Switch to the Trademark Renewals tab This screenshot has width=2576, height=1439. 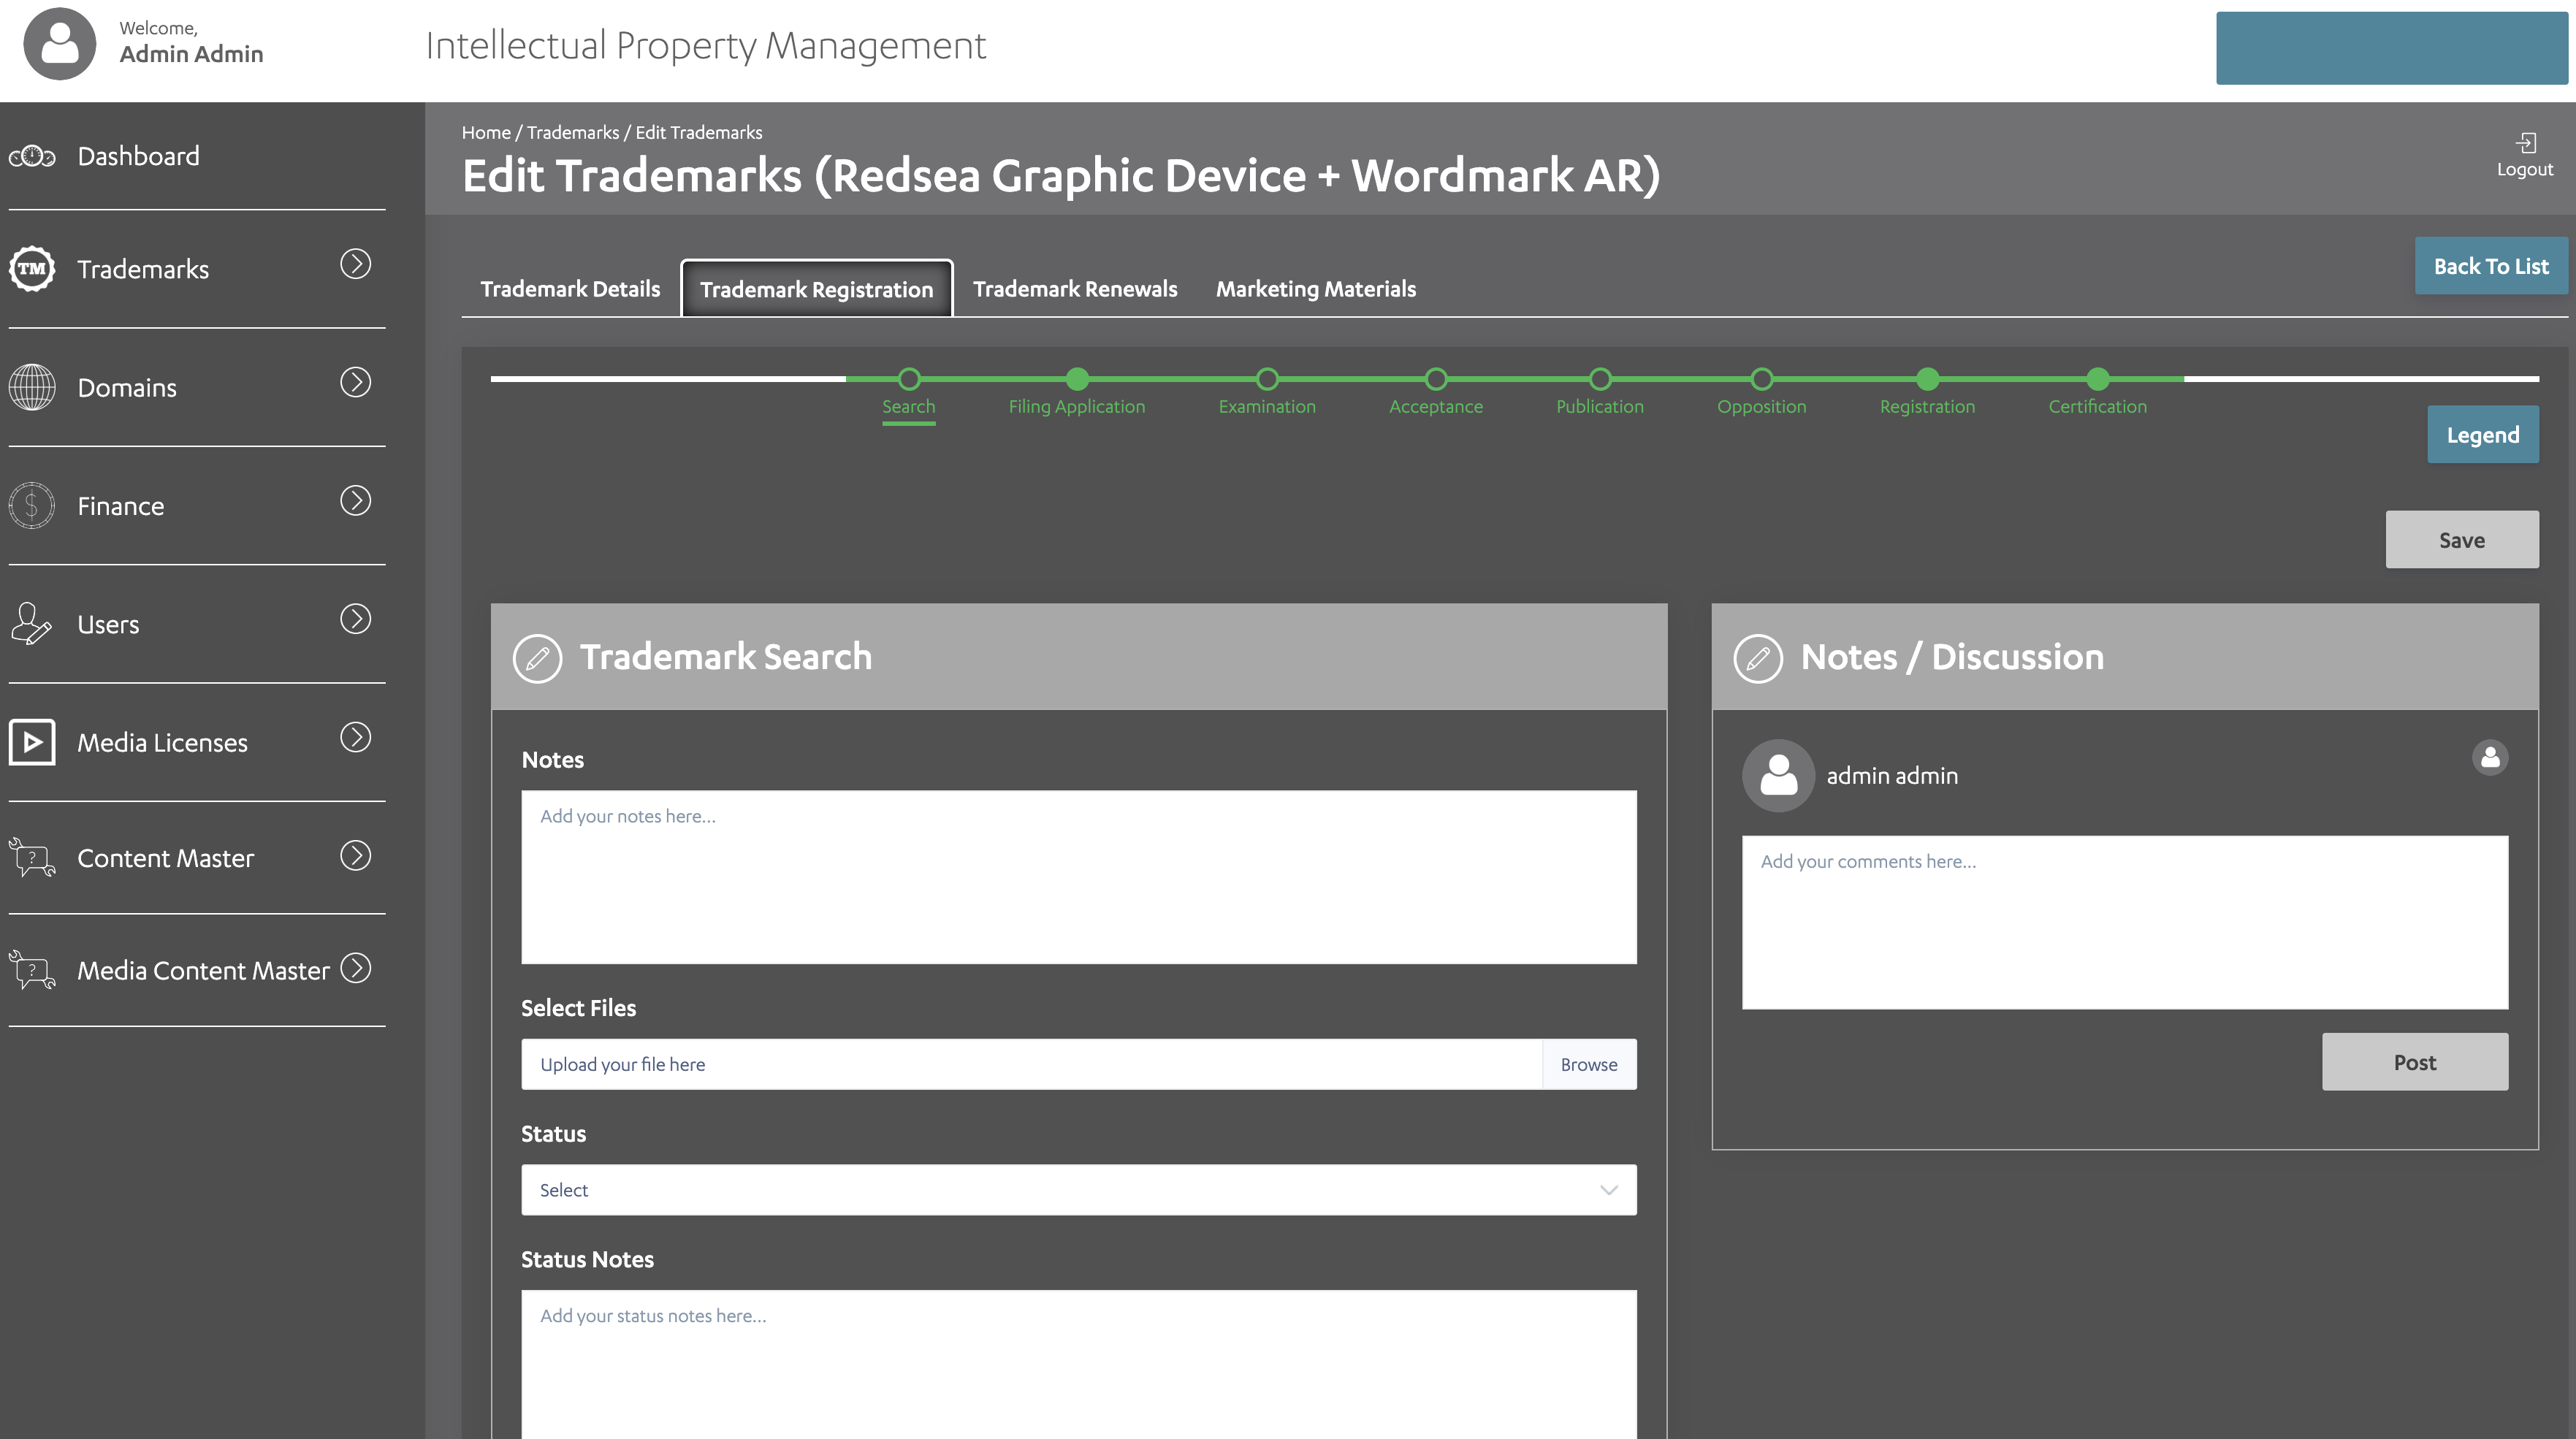pos(1075,289)
